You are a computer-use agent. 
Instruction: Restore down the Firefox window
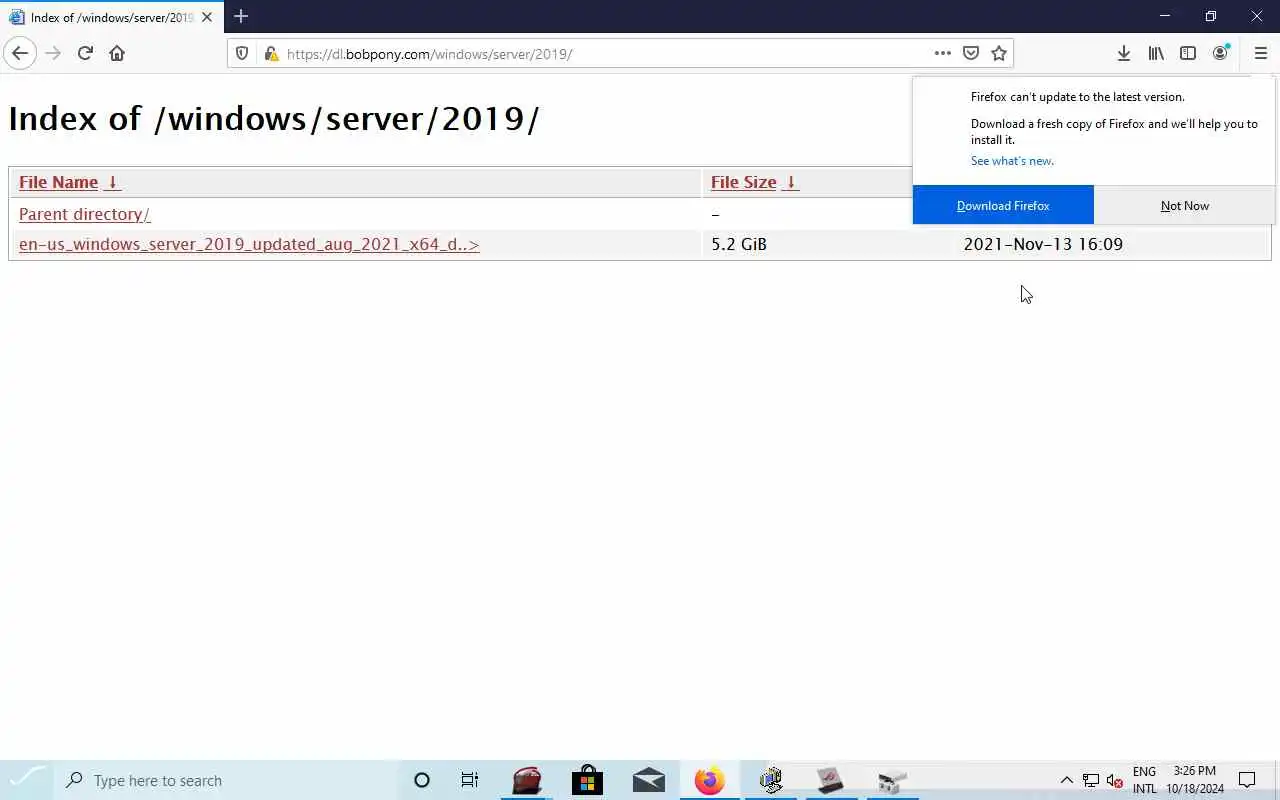(x=1211, y=16)
